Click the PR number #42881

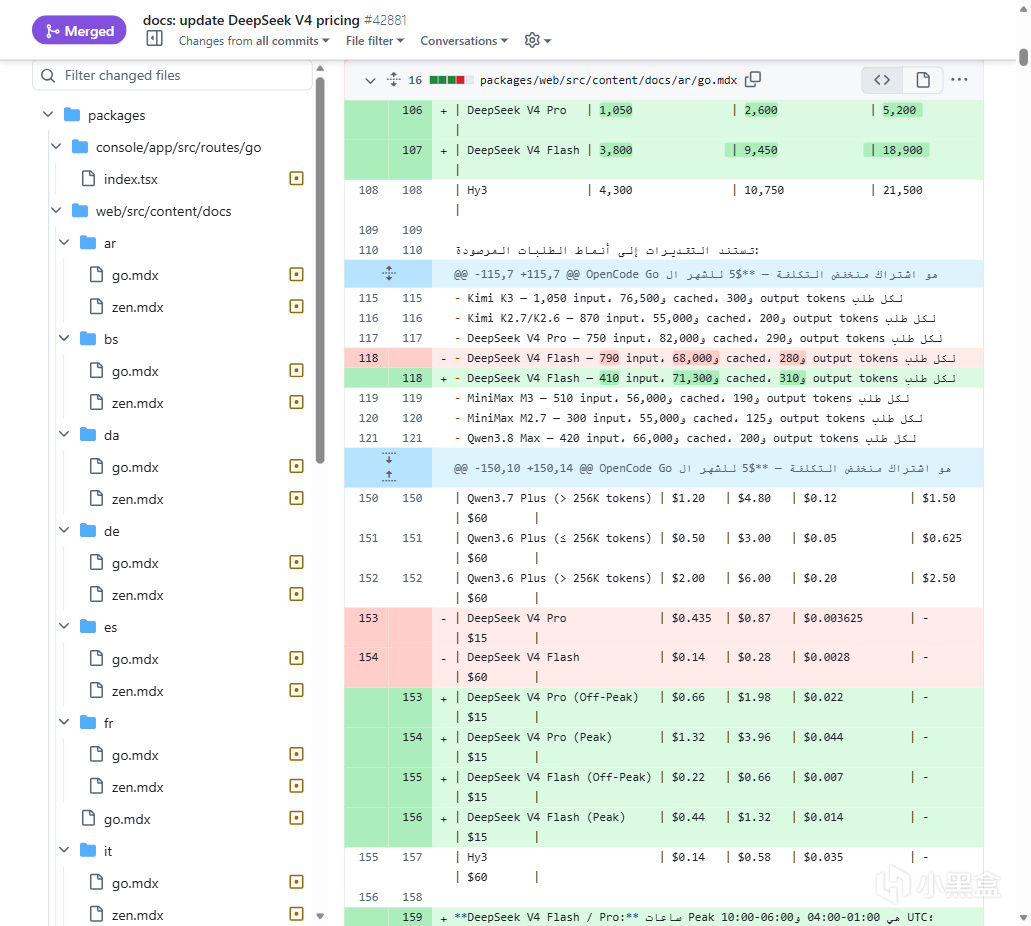pyautogui.click(x=385, y=20)
